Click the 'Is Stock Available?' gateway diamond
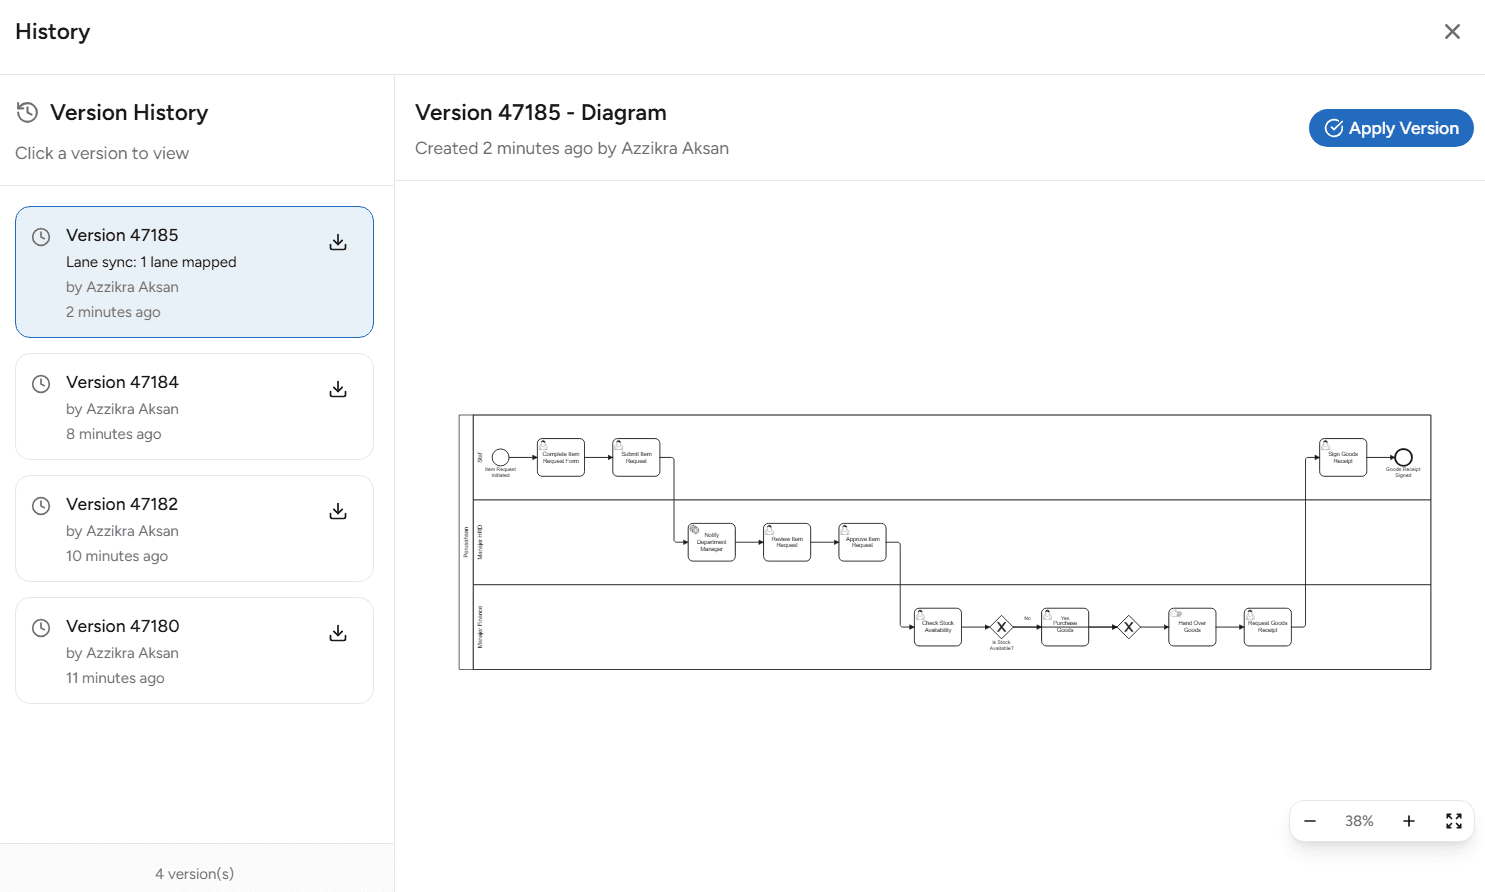Screen dimensions: 1485x892 (x=1001, y=627)
